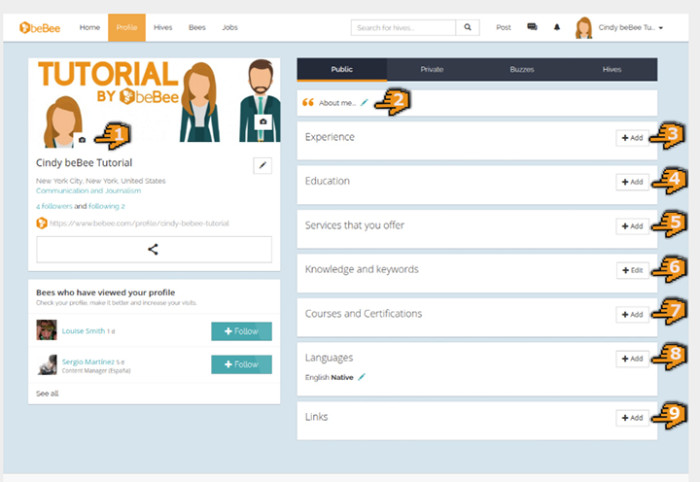Screen dimensions: 700x482
Task: Click the Cindy beBee Tutorial name
Action: 84,163
